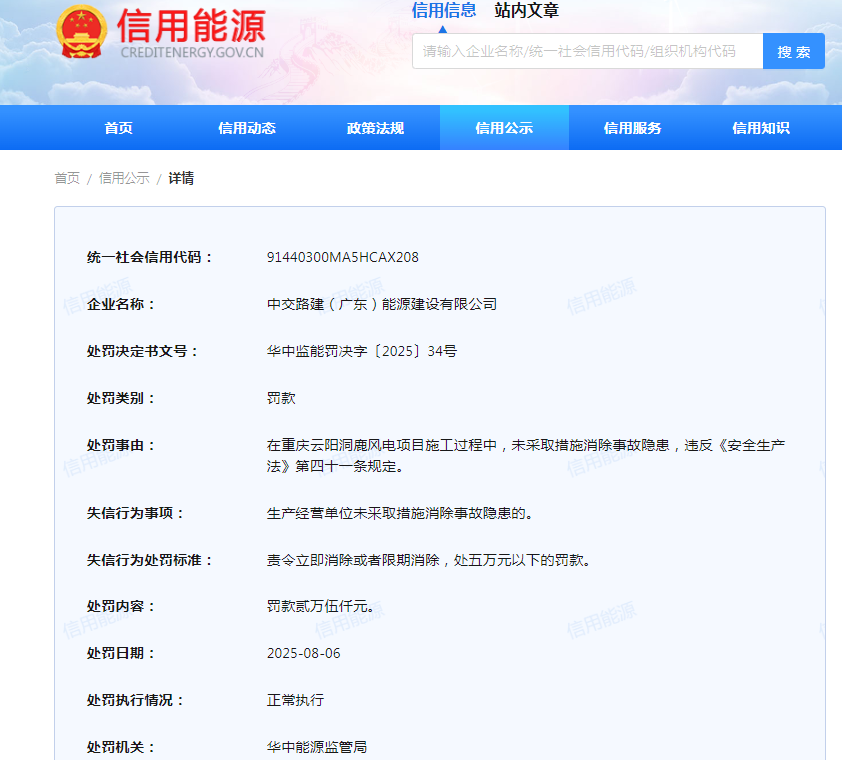Open the 信用服务 navigation item

click(x=633, y=128)
